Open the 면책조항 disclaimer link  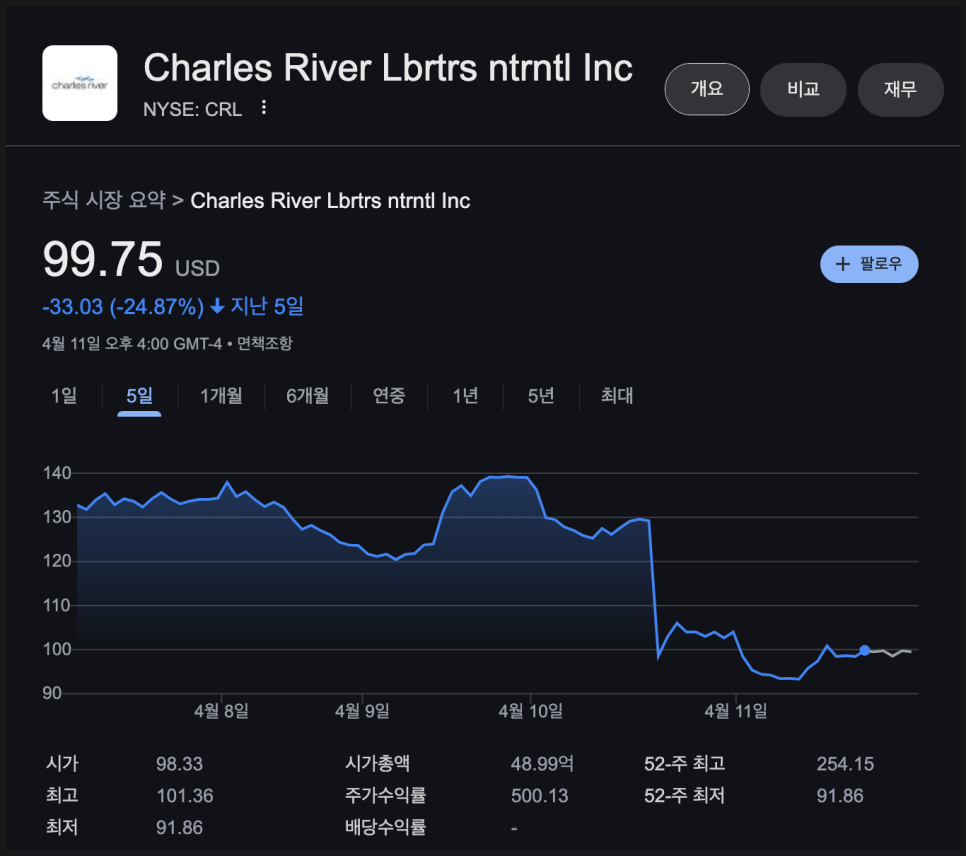pos(265,343)
